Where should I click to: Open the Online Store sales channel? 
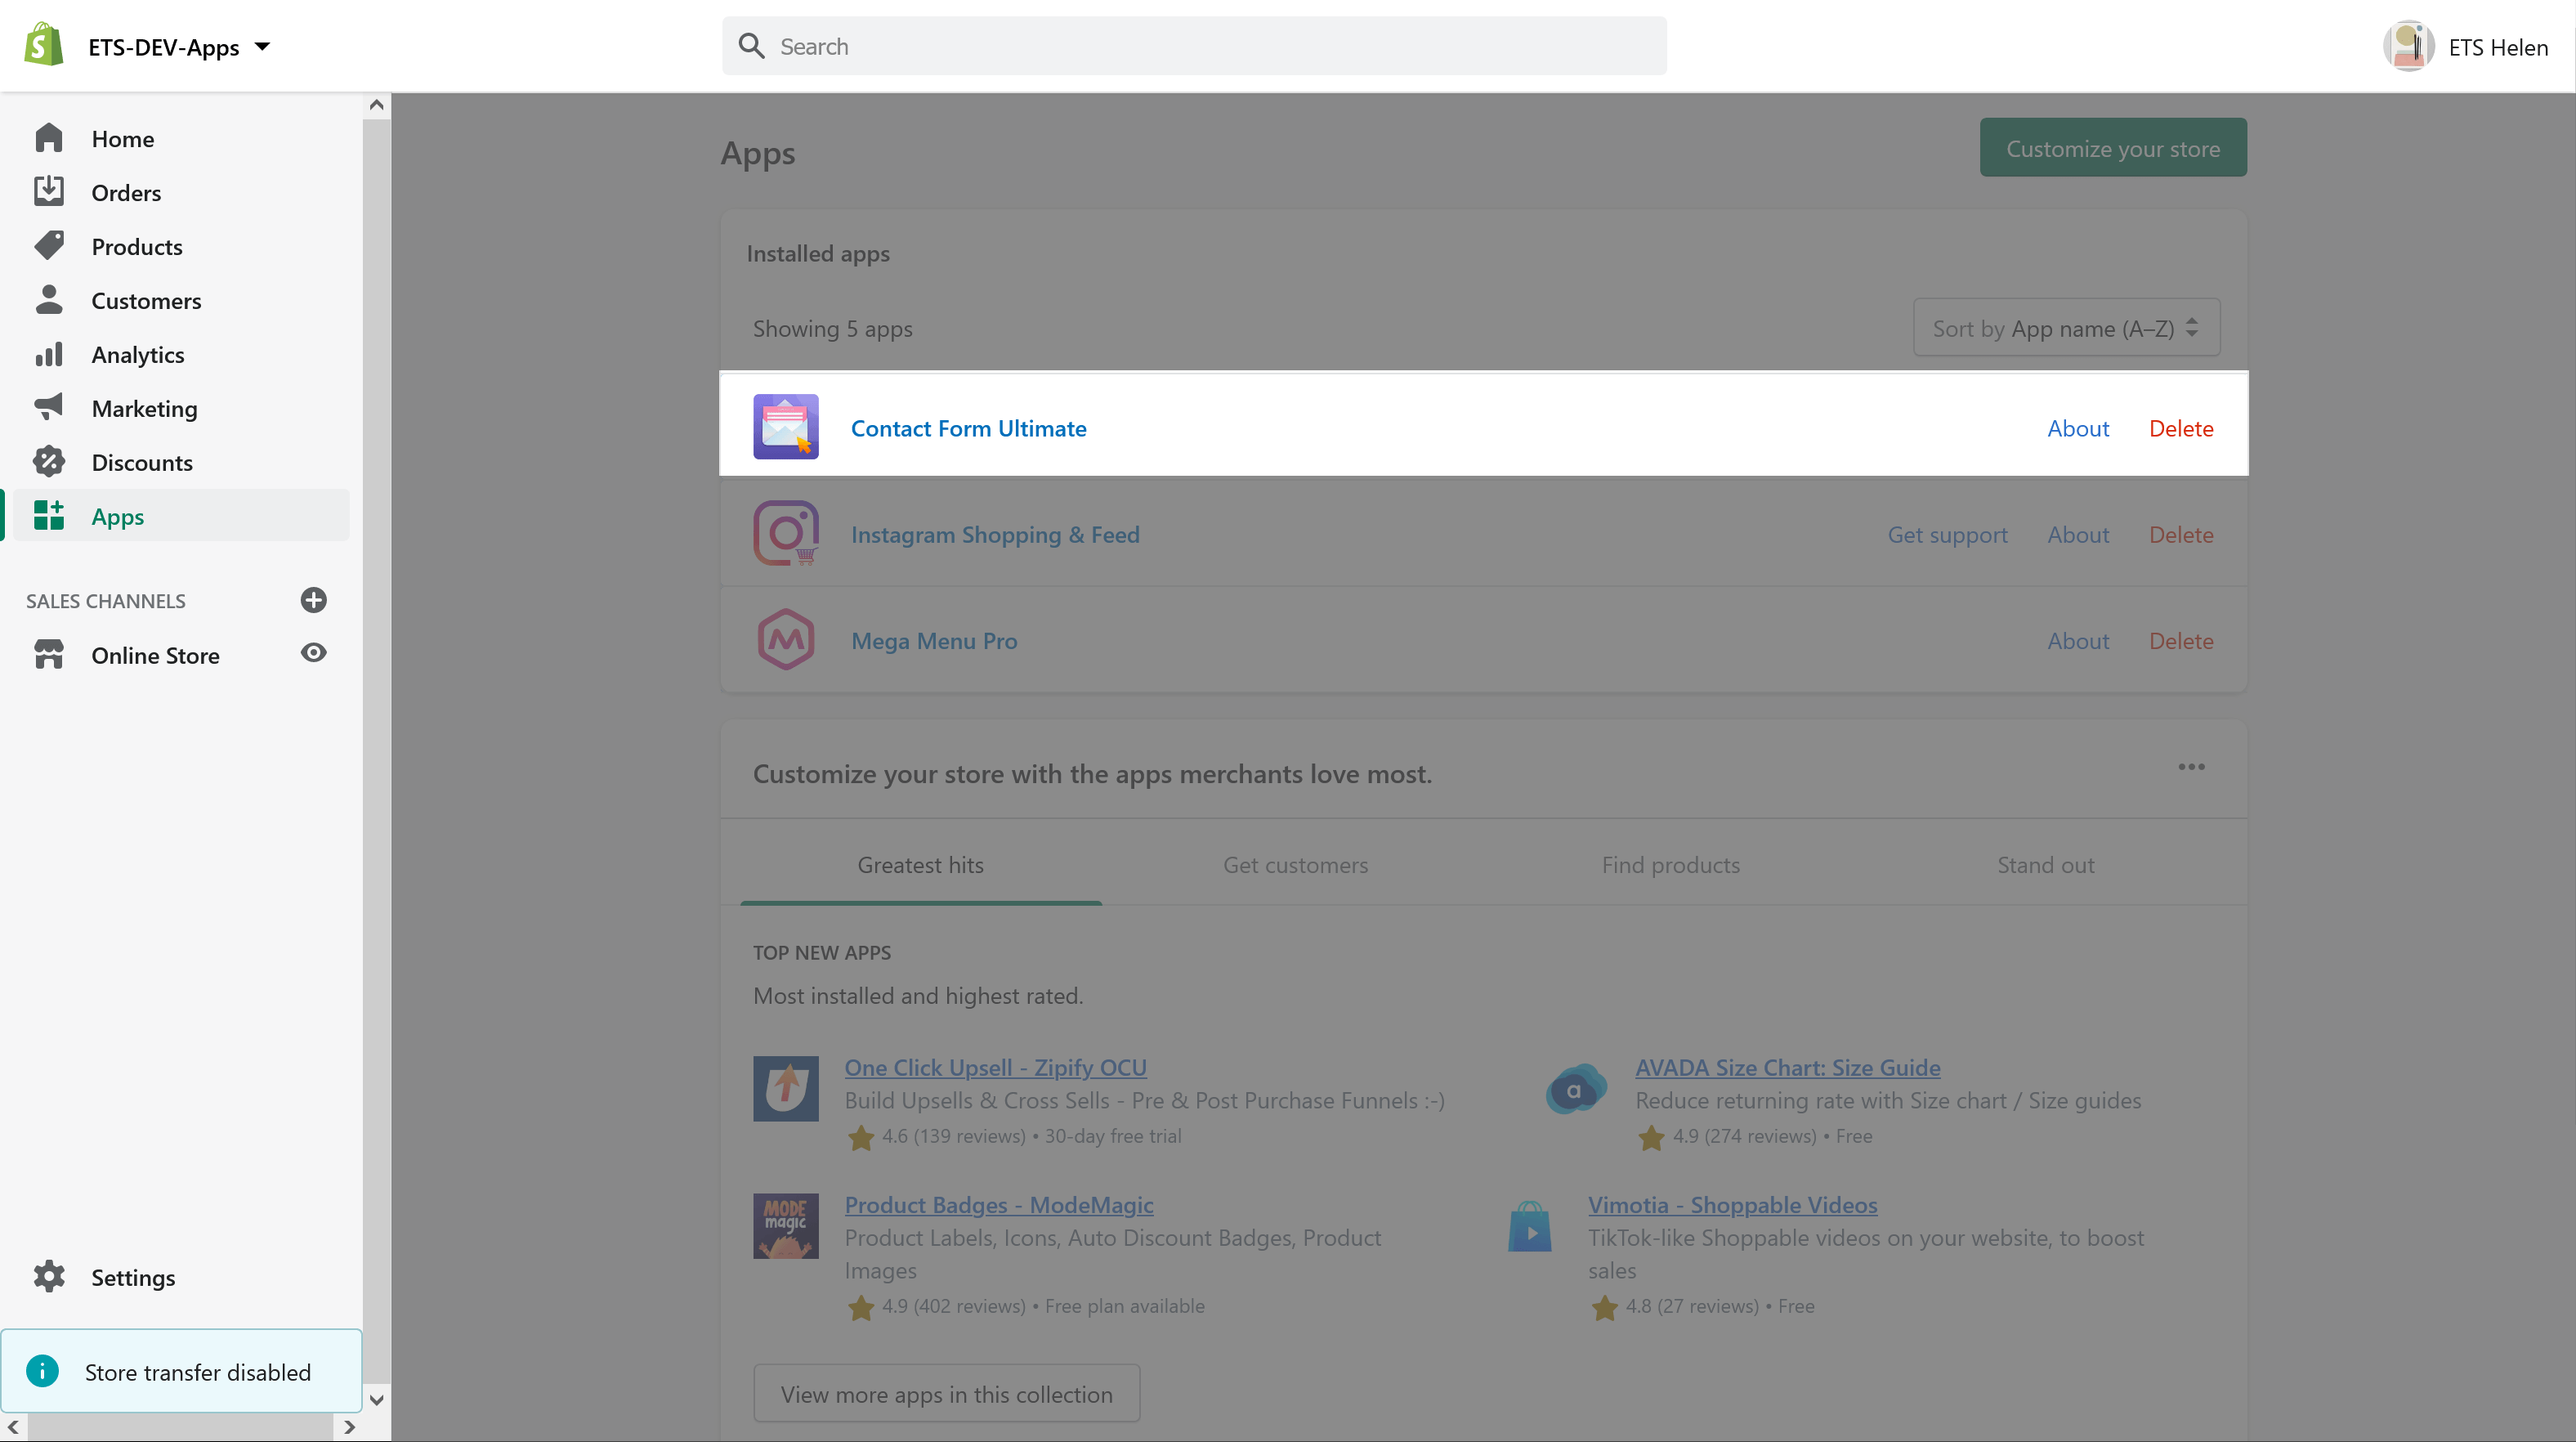(x=155, y=655)
